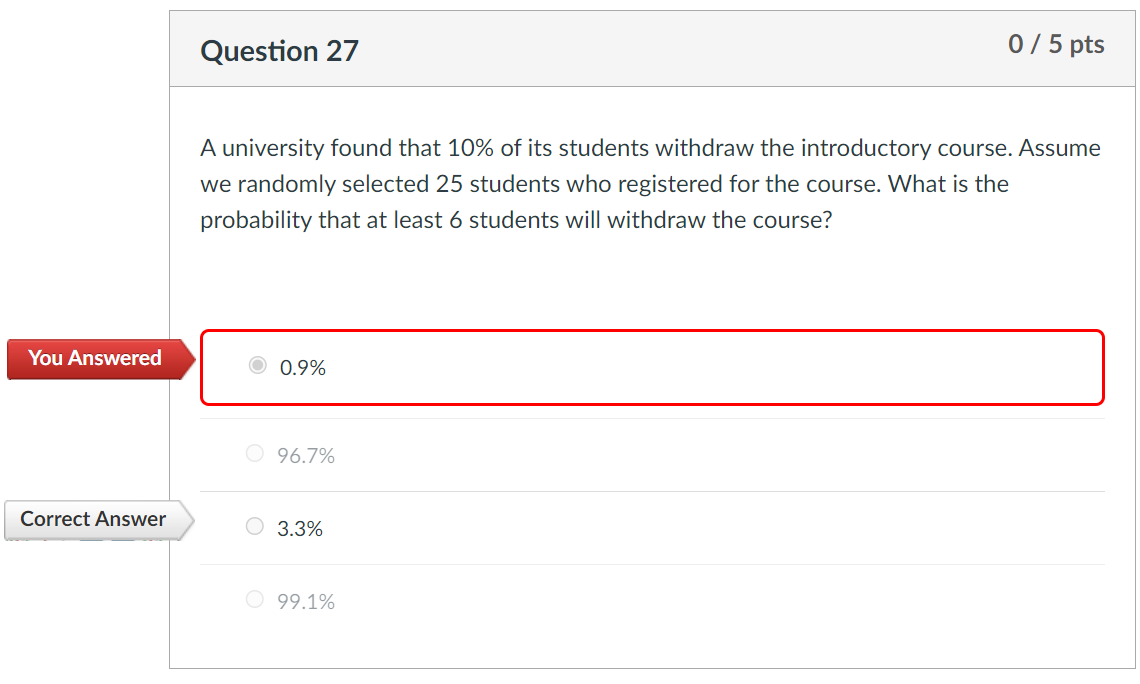
Task: Select the 3.3% radio button
Action: coord(254,525)
